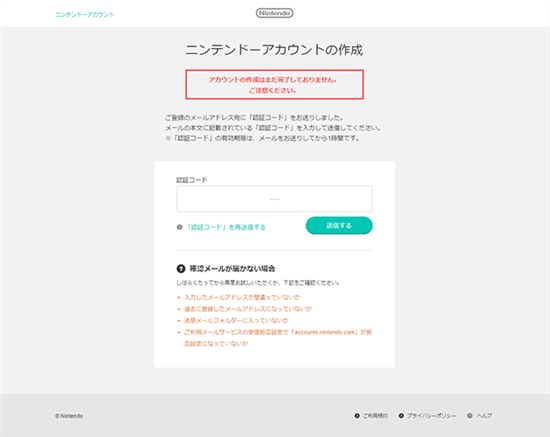550x437 pixels.
Task: Click the 確認メールが届かない場合 heading
Action: 232,269
